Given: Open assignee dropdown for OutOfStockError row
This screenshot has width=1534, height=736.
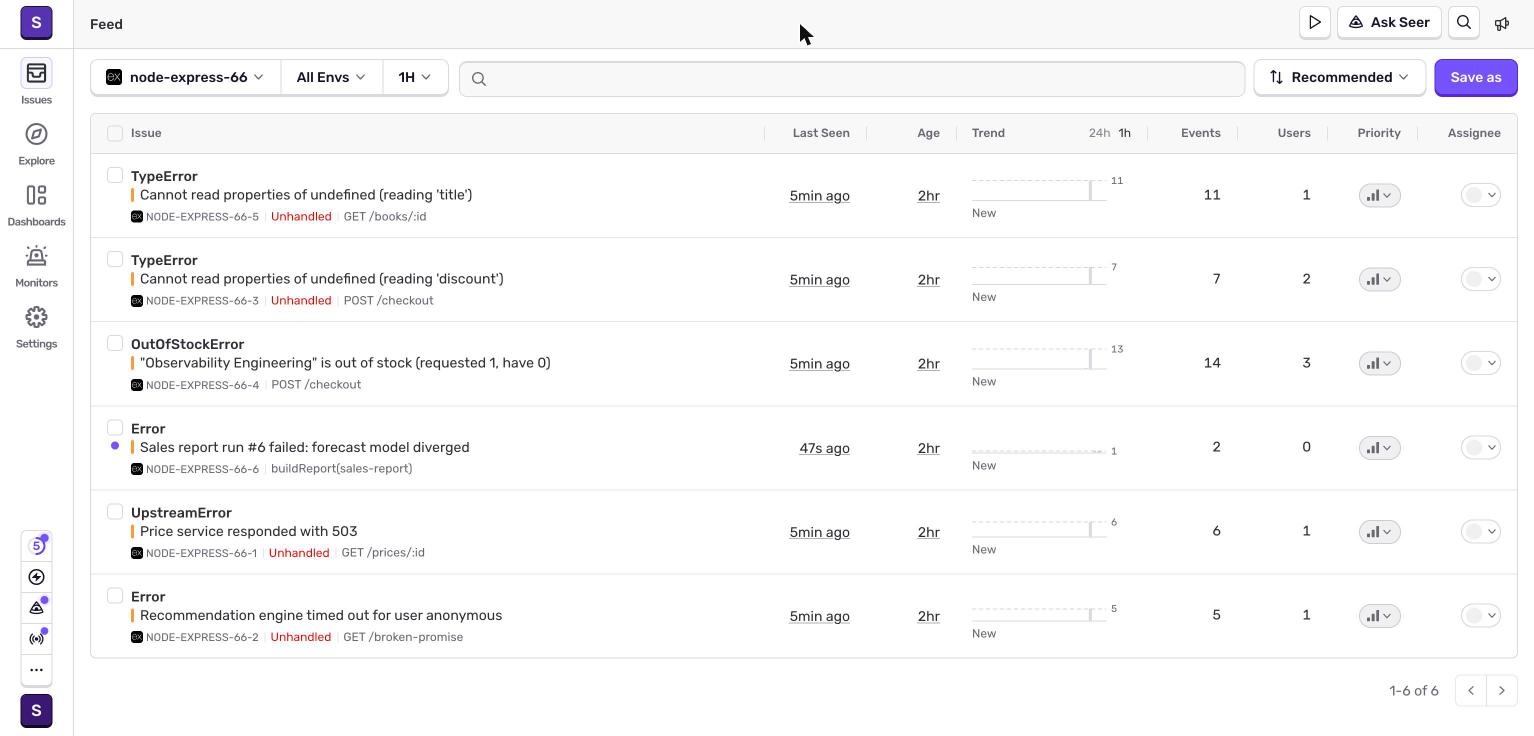Looking at the screenshot, I should pos(1481,363).
